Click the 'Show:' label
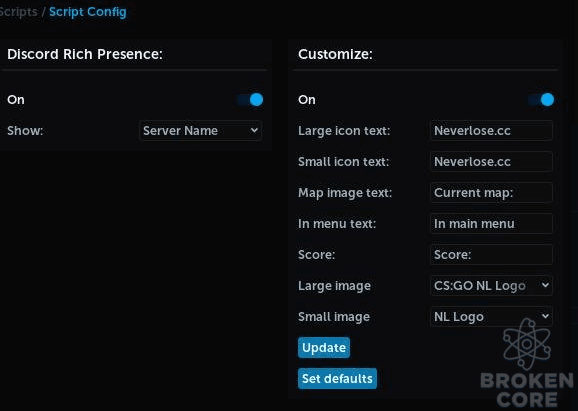578x411 pixels. pyautogui.click(x=25, y=130)
